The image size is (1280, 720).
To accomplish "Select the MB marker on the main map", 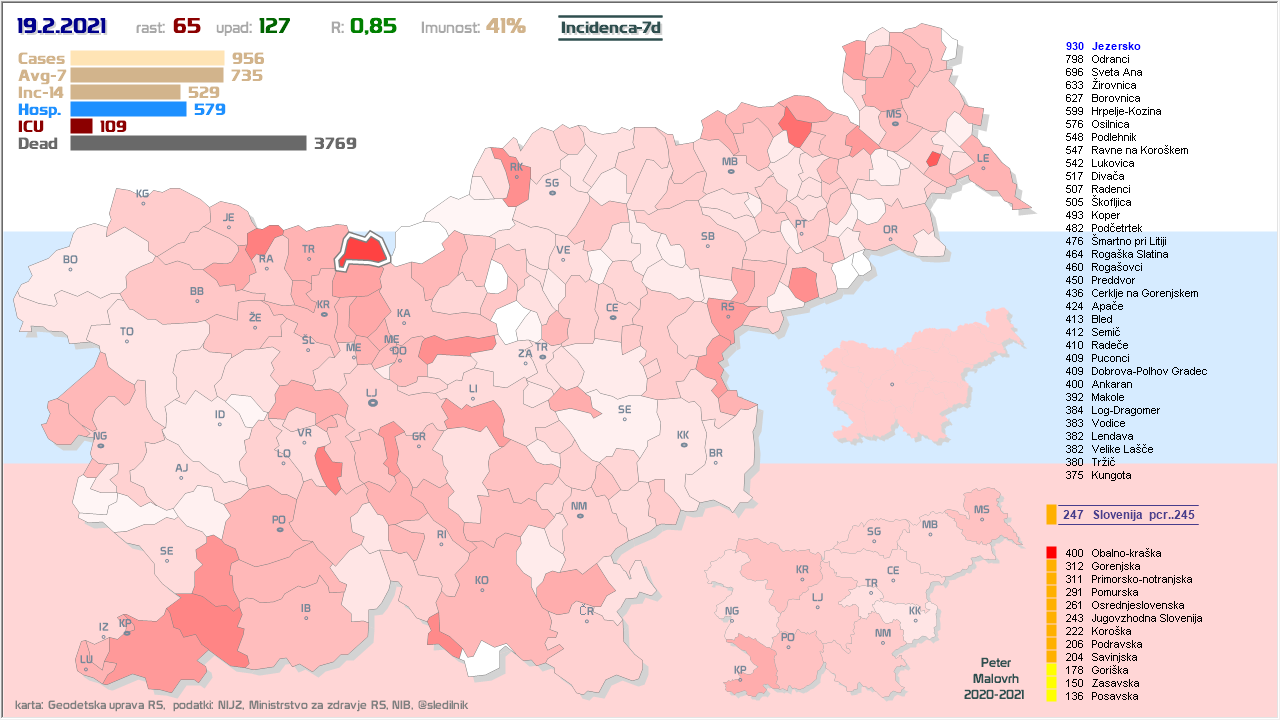I will point(730,172).
